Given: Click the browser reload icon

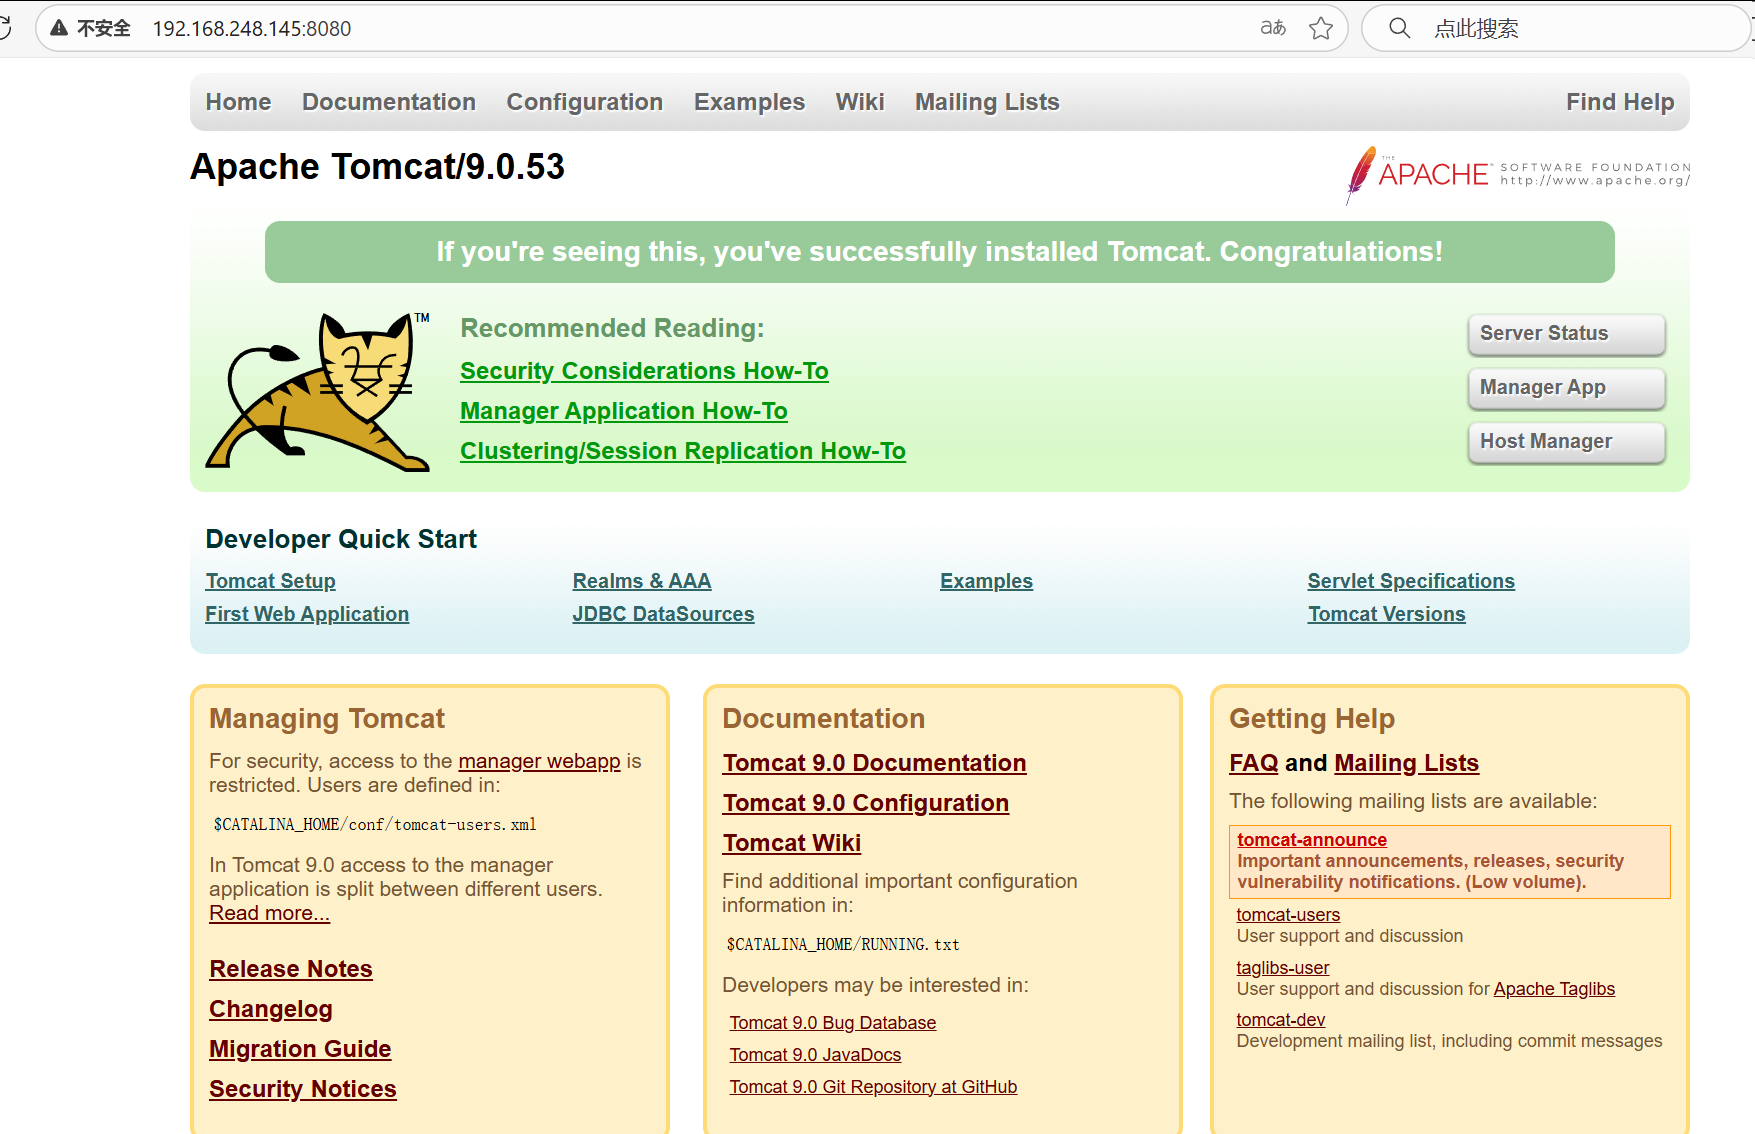Looking at the screenshot, I should 4,28.
